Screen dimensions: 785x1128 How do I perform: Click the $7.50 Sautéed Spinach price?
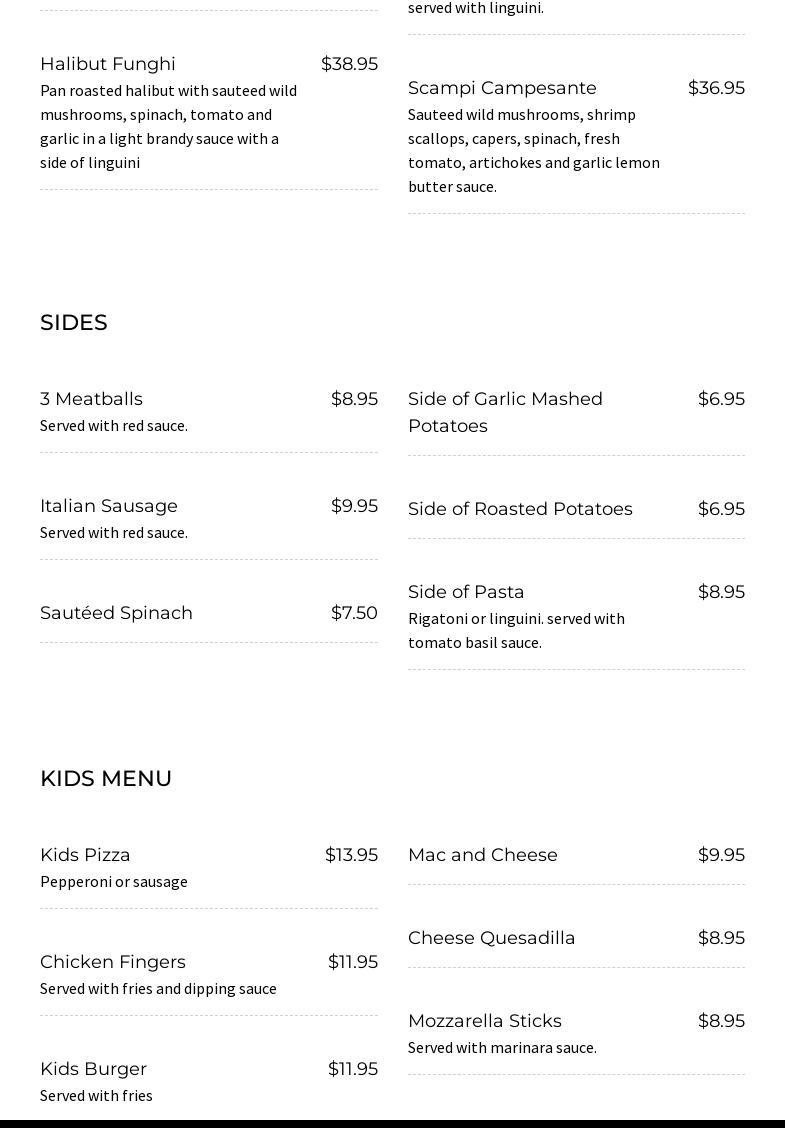pos(354,613)
